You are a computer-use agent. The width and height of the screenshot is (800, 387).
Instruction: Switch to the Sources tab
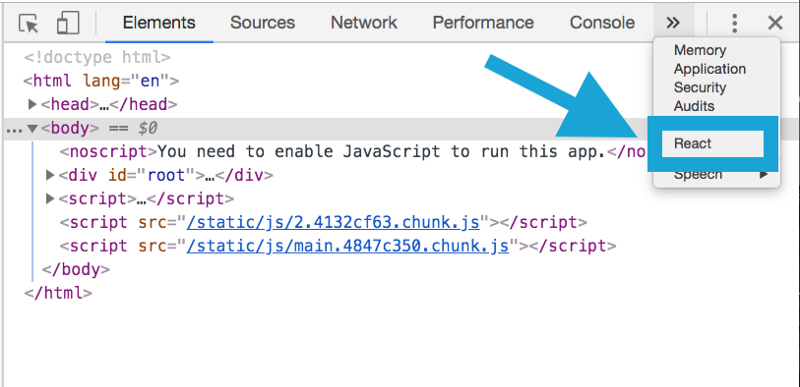pos(262,22)
